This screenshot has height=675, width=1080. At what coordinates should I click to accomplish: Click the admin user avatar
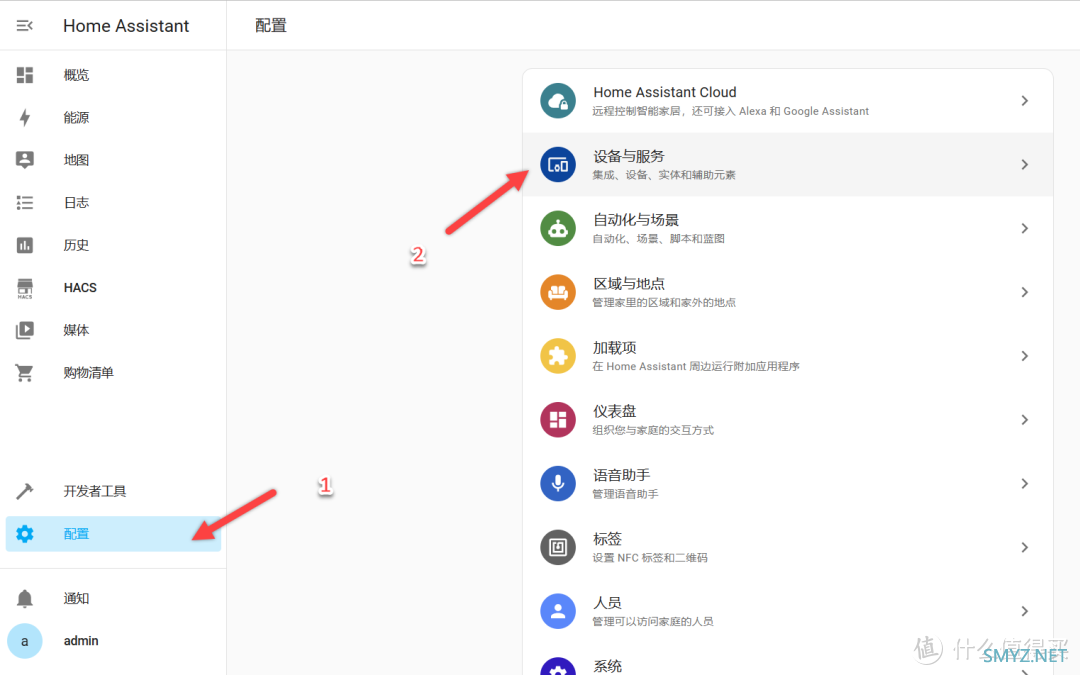pos(25,641)
